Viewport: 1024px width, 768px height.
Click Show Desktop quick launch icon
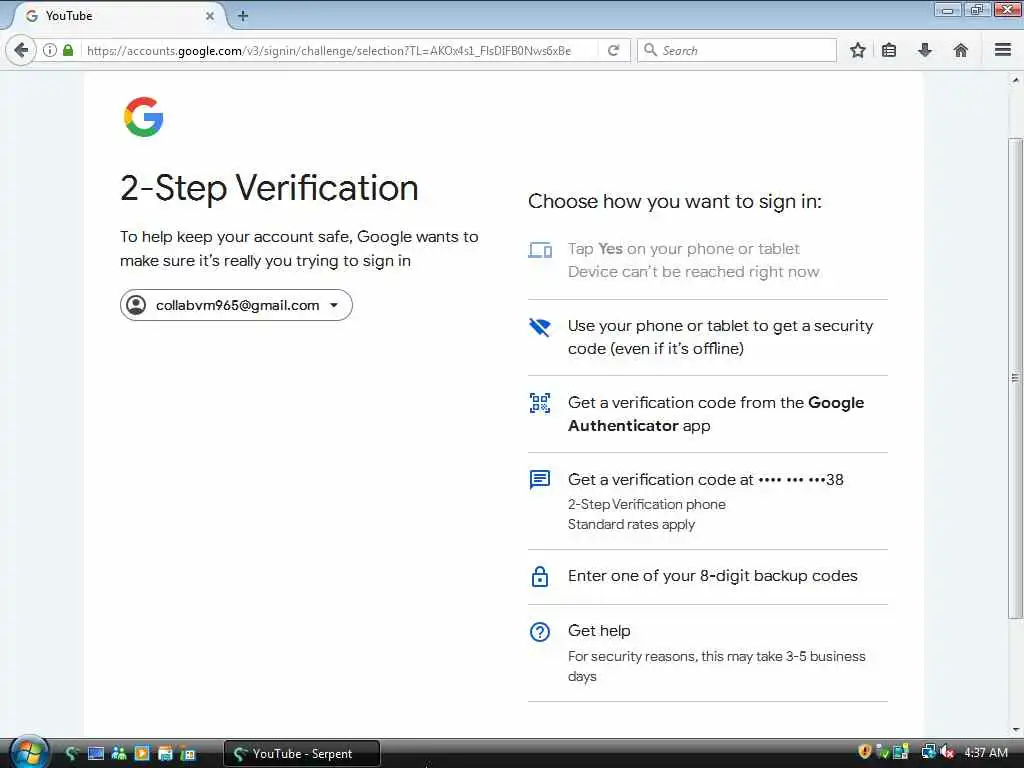[95, 754]
